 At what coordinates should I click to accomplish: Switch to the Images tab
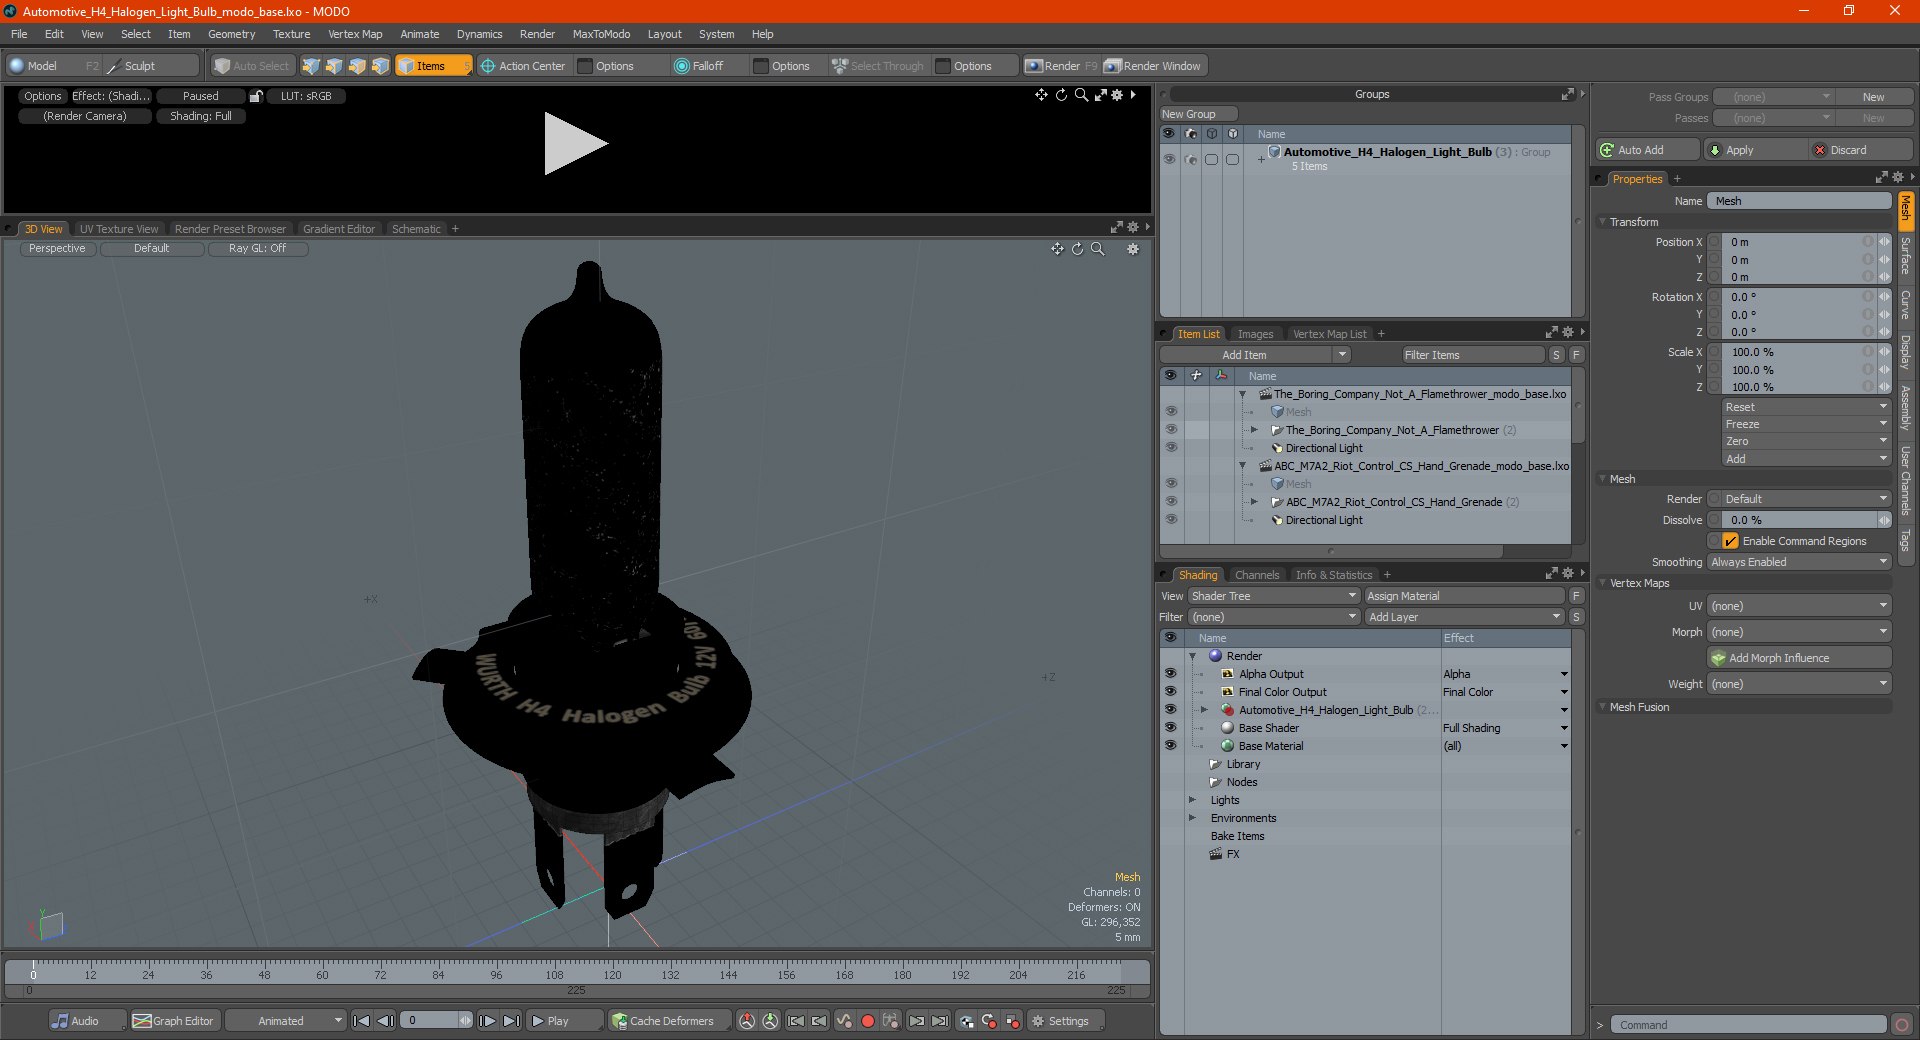1255,334
